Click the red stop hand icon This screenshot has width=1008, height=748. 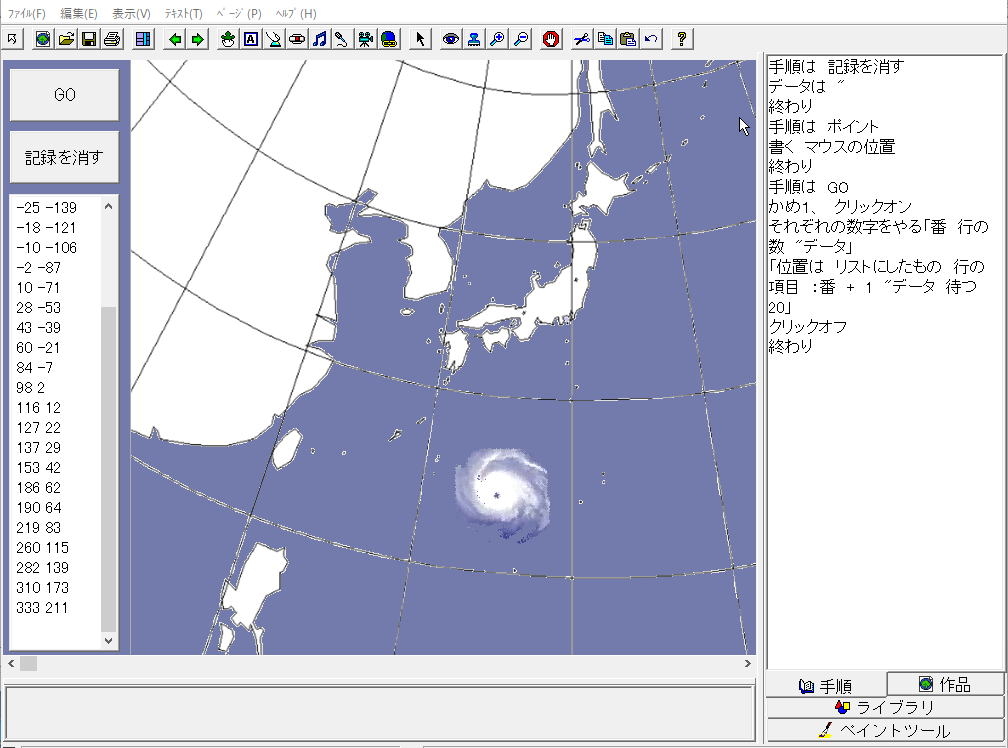click(x=550, y=39)
